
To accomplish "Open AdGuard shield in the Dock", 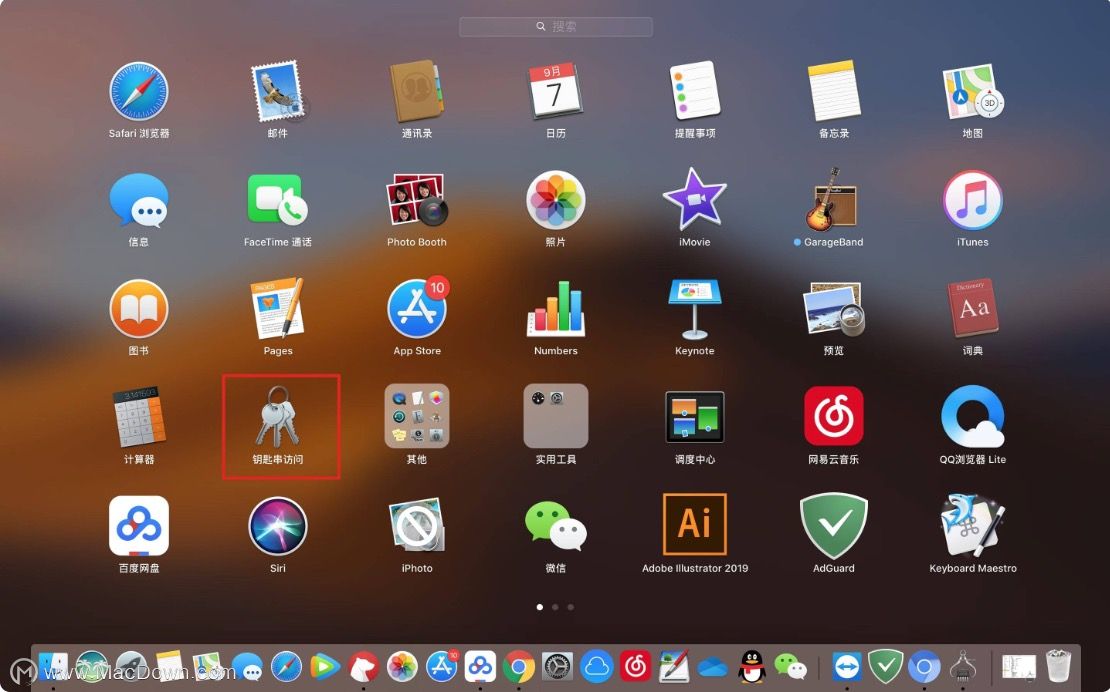I will [x=886, y=667].
